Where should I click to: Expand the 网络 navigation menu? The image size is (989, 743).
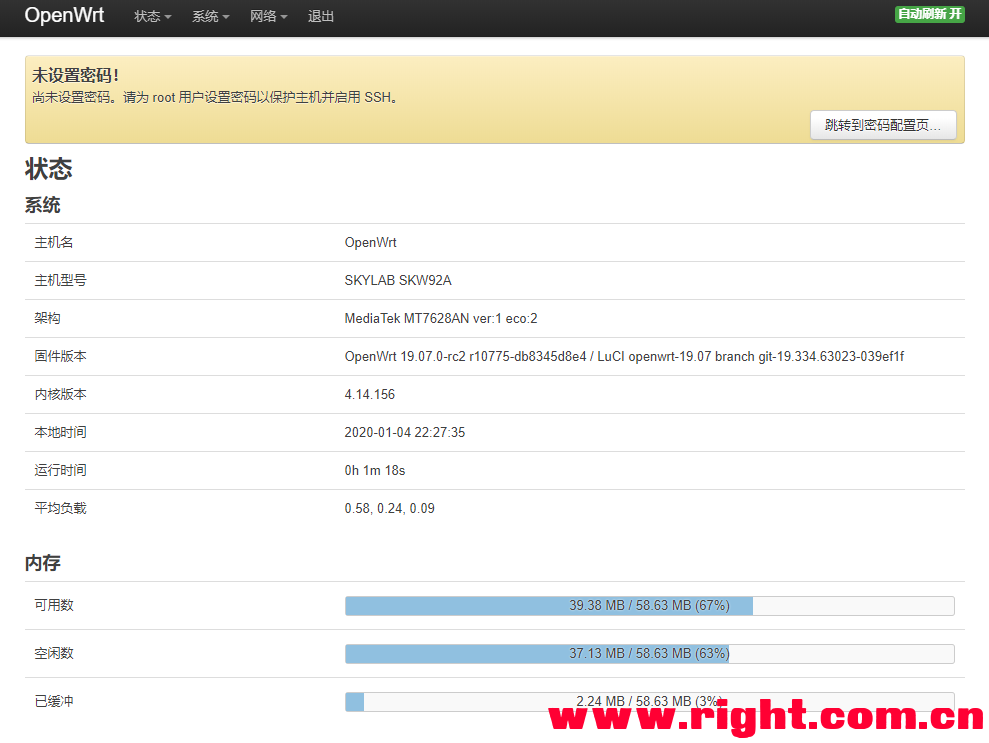(x=268, y=17)
